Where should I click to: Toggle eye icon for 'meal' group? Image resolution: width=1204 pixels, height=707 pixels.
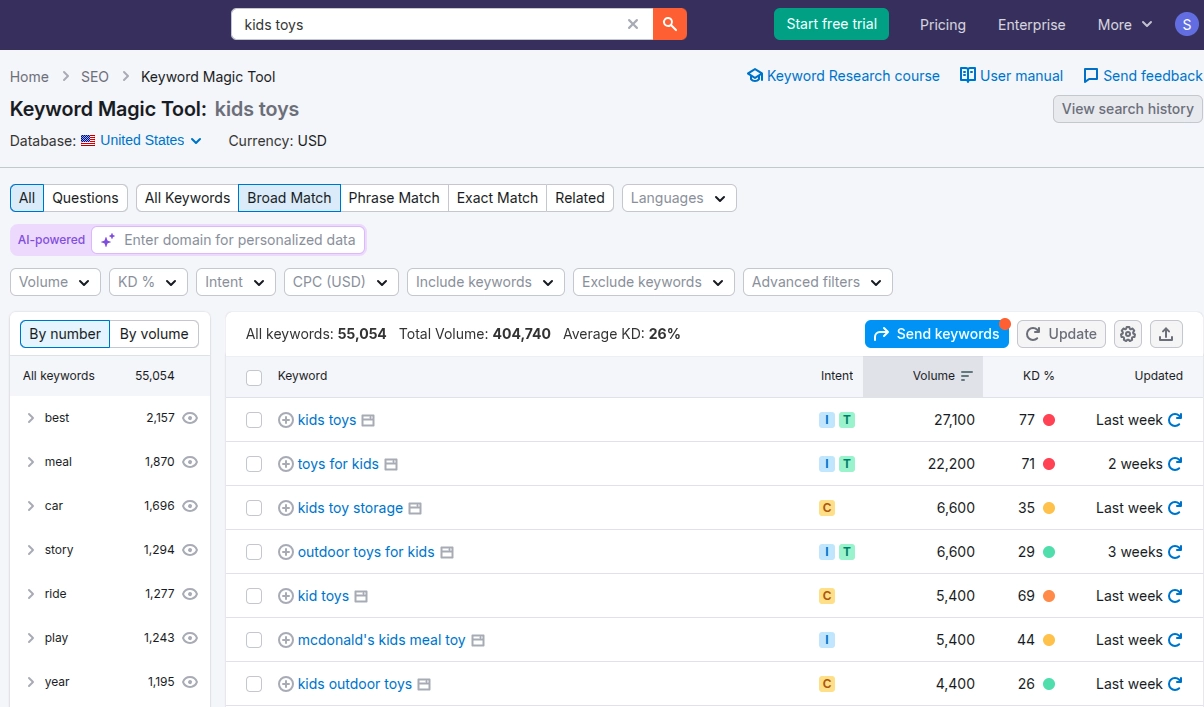(190, 462)
